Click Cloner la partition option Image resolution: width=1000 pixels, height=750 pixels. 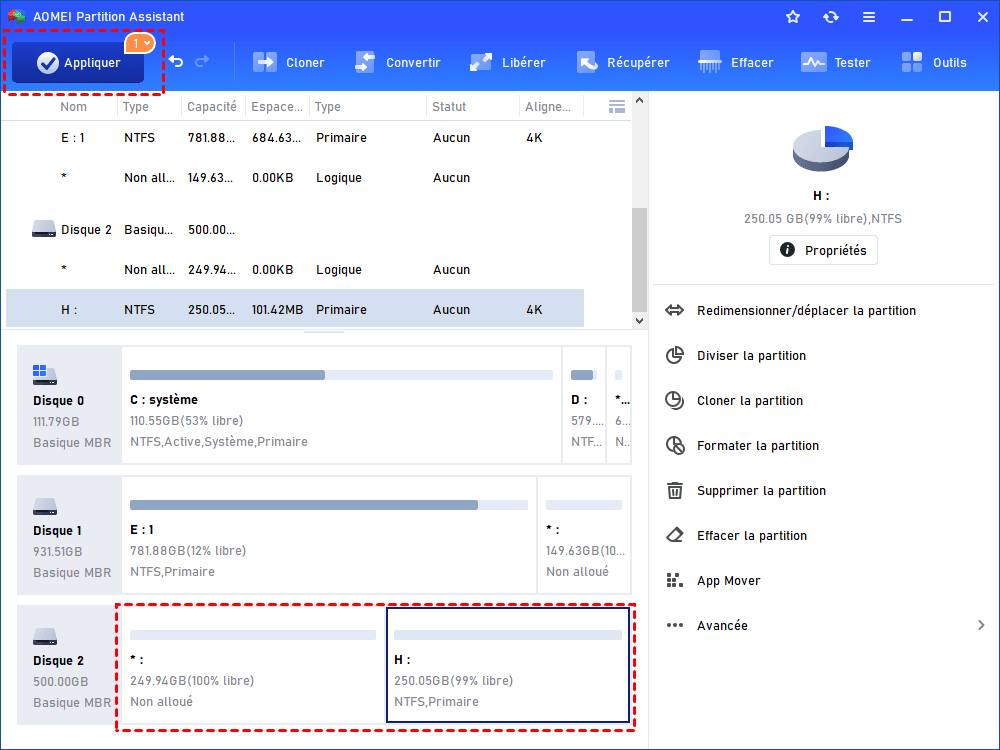pyautogui.click(x=750, y=401)
